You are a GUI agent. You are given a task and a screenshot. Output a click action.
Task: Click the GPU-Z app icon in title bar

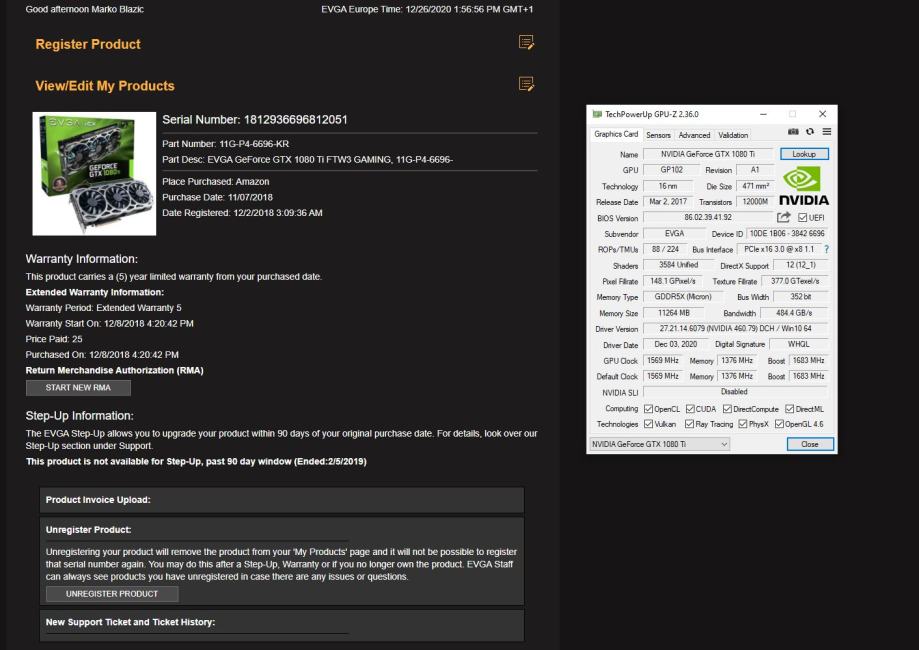597,114
